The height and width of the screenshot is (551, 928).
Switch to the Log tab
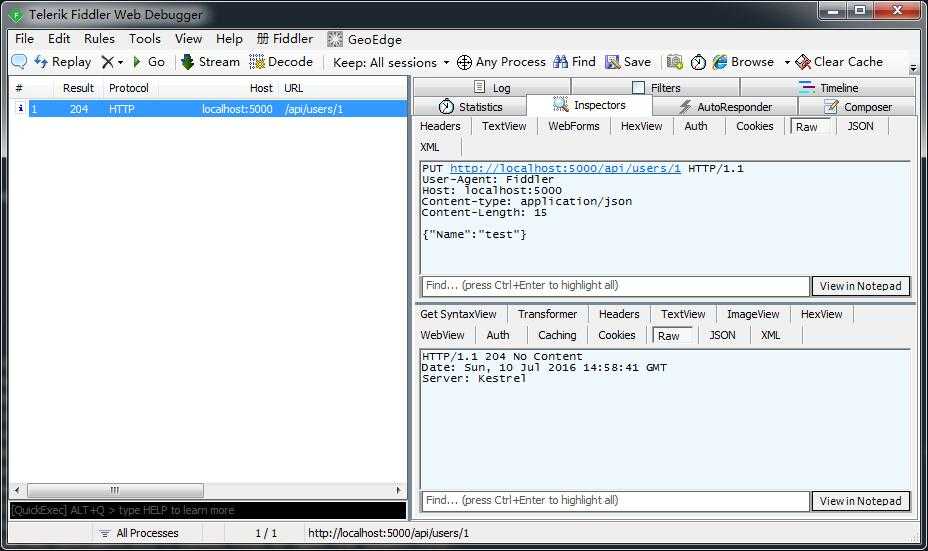pos(492,88)
